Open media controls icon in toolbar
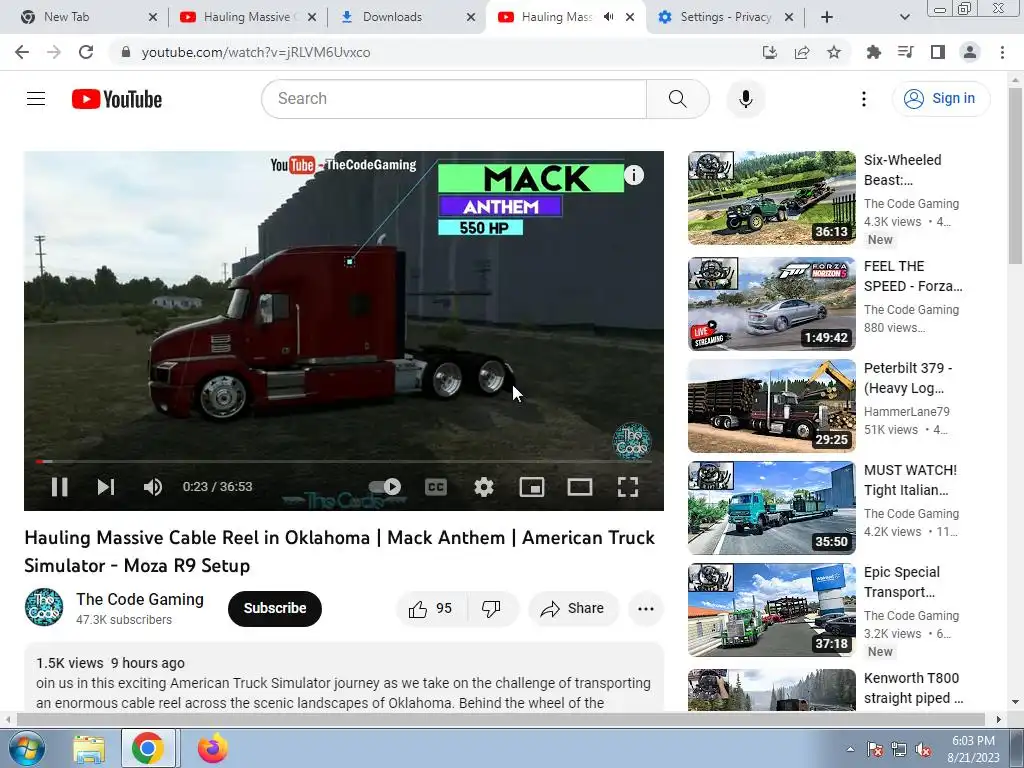 click(905, 52)
